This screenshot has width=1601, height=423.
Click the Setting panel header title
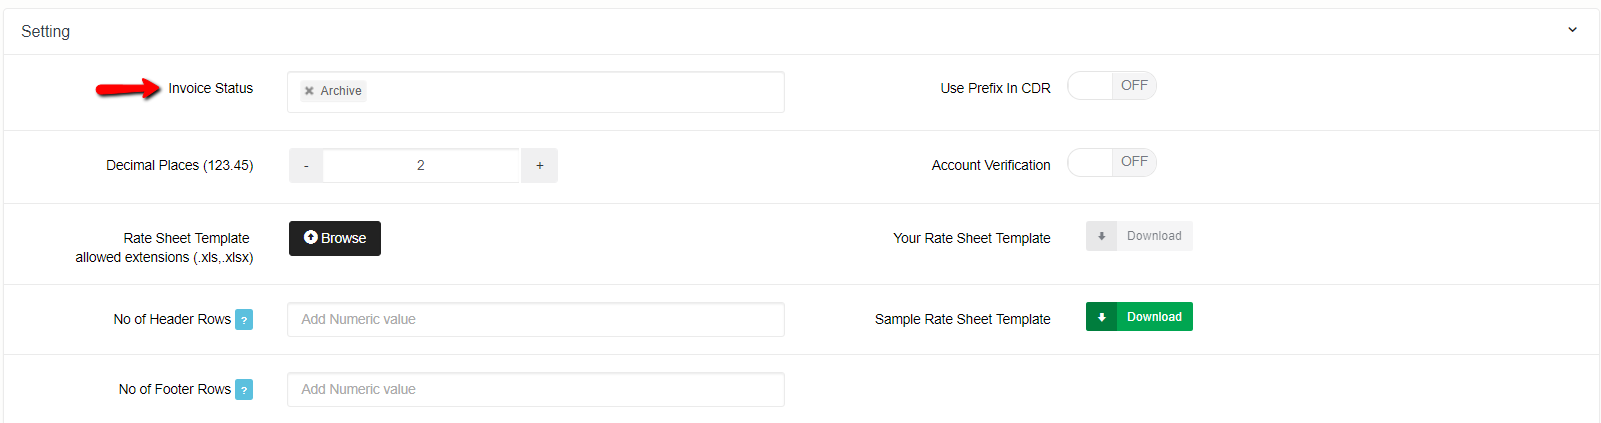click(46, 32)
